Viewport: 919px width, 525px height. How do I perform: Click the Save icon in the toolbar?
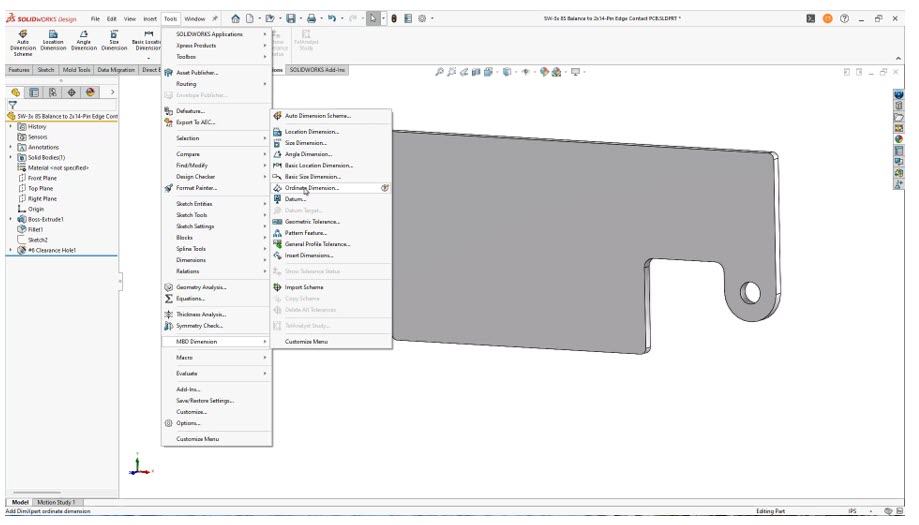(291, 18)
